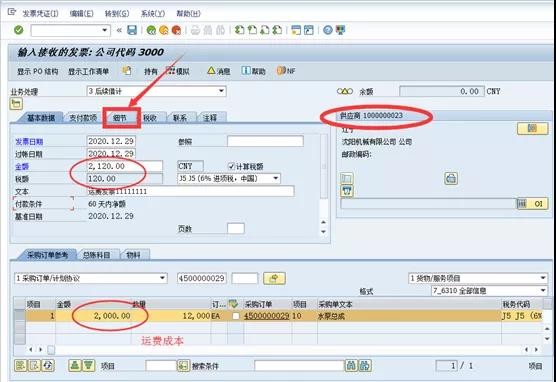Switch to the 细节 (Details) tab
The width and height of the screenshot is (556, 382).
[120, 118]
